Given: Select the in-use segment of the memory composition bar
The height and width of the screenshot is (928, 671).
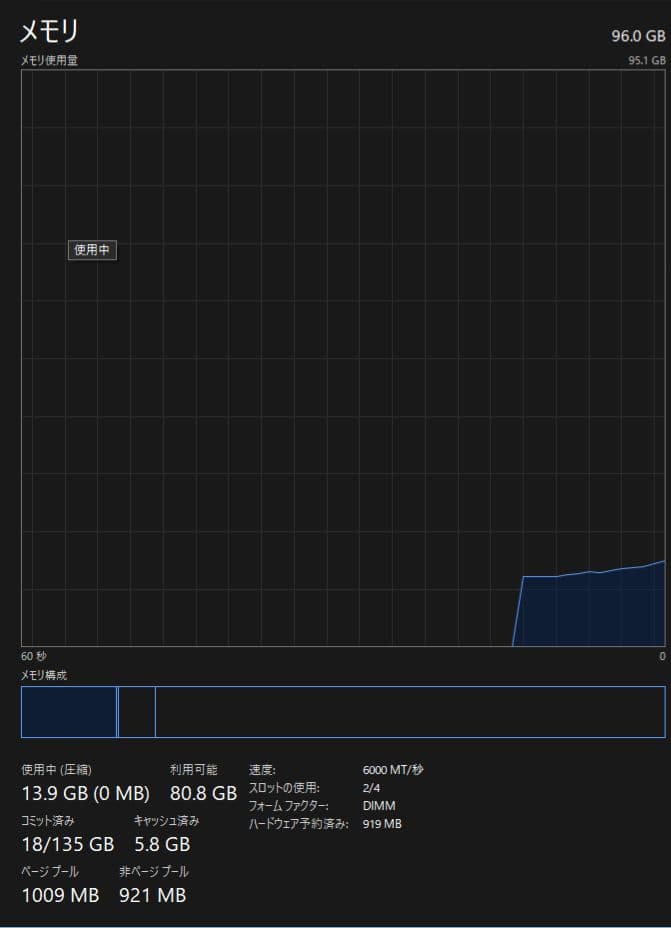Looking at the screenshot, I should pyautogui.click(x=68, y=712).
